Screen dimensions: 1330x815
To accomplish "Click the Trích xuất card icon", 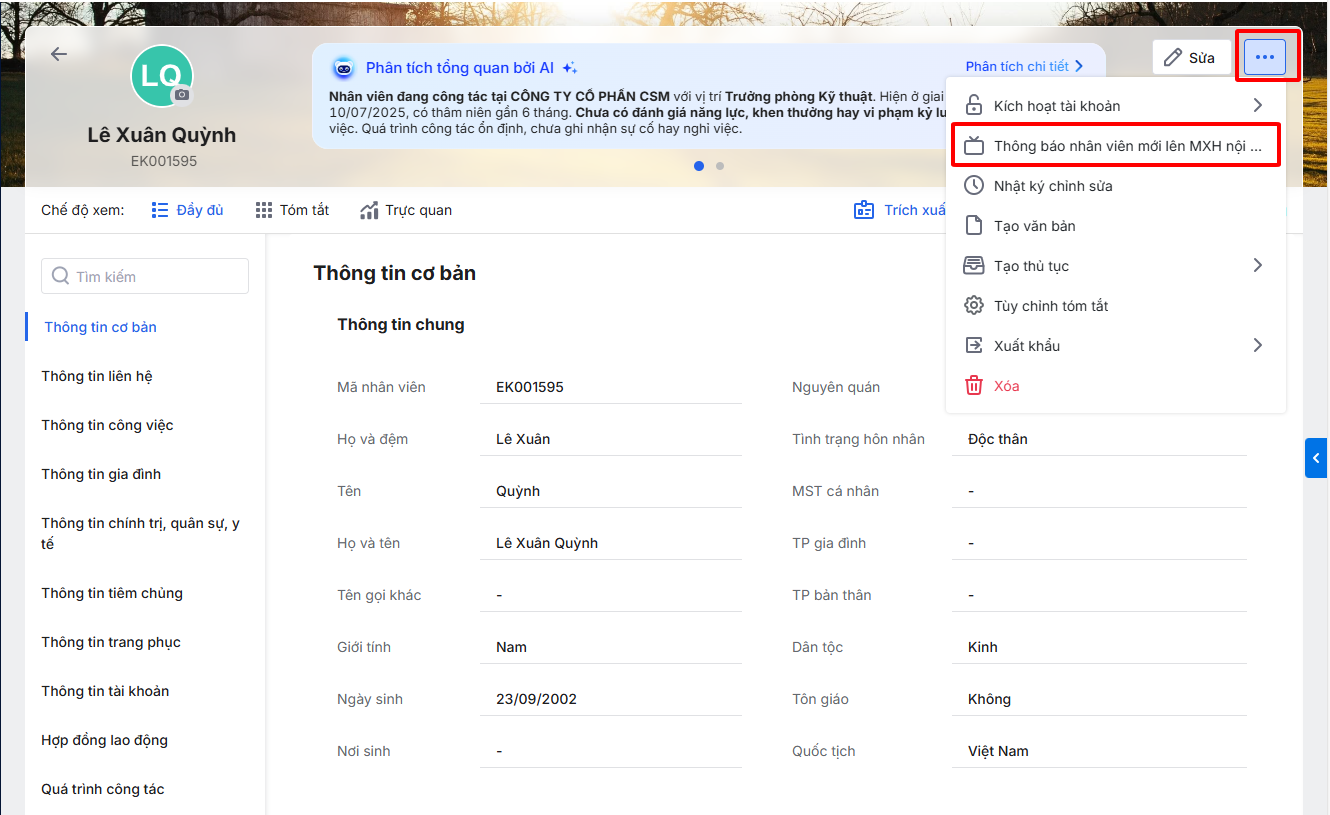I will point(863,210).
